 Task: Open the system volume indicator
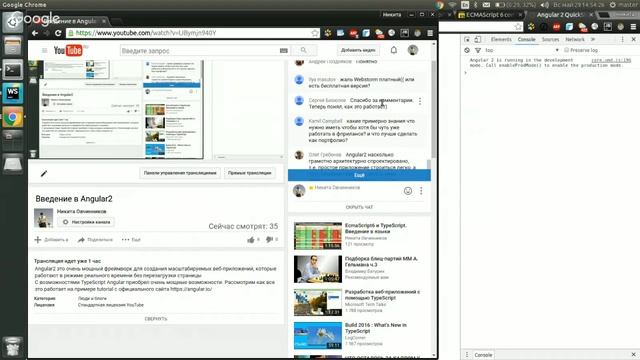pyautogui.click(x=544, y=5)
